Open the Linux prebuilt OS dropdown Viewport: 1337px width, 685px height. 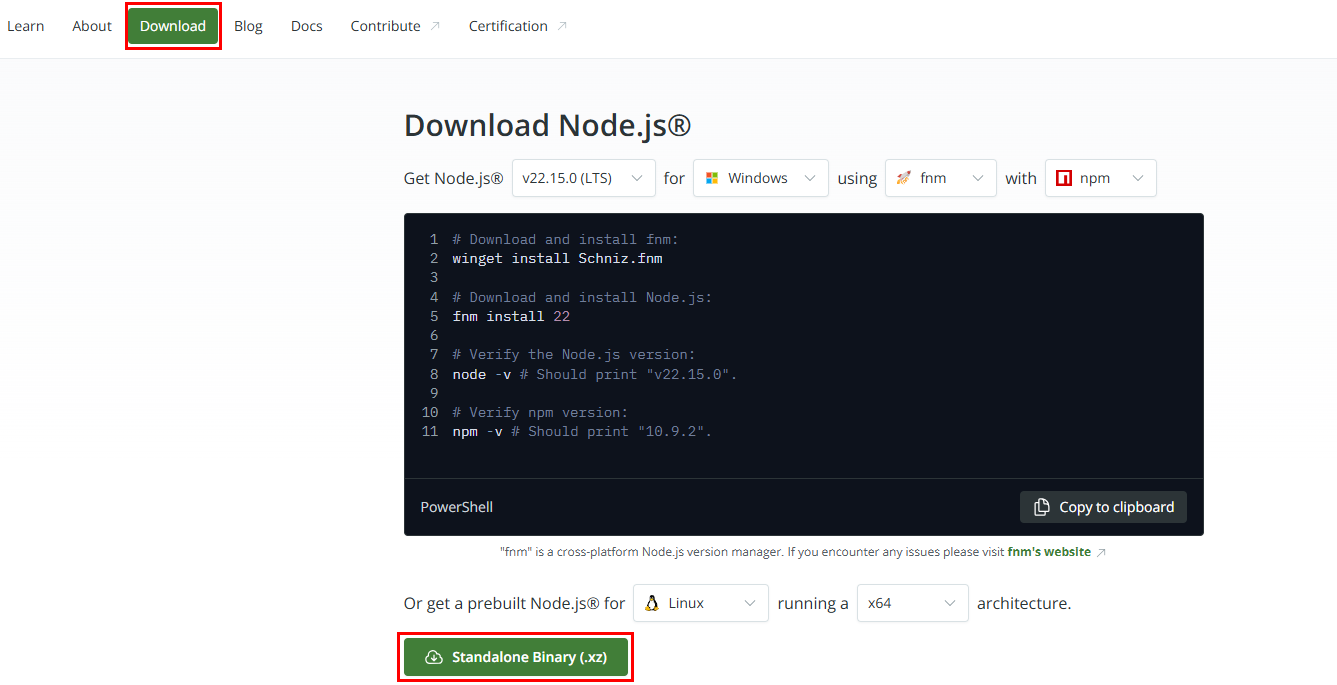pyautogui.click(x=701, y=603)
